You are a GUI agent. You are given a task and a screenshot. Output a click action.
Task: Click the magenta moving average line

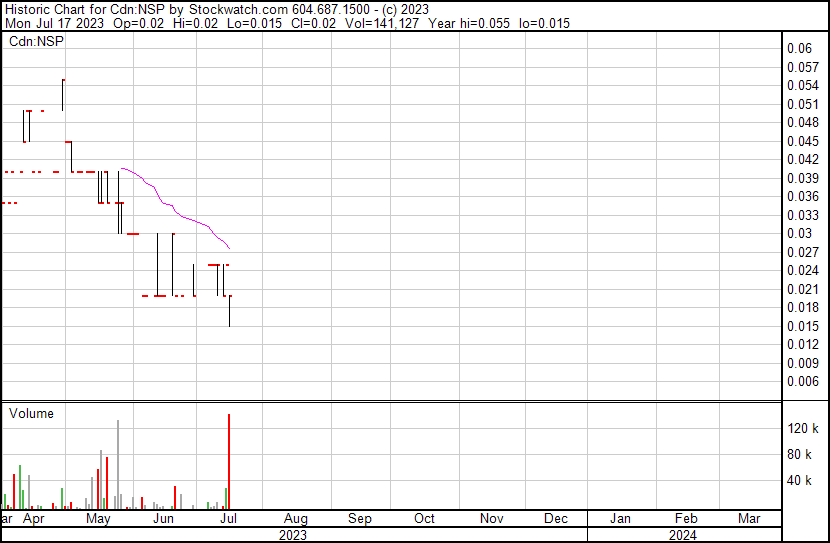pos(170,204)
